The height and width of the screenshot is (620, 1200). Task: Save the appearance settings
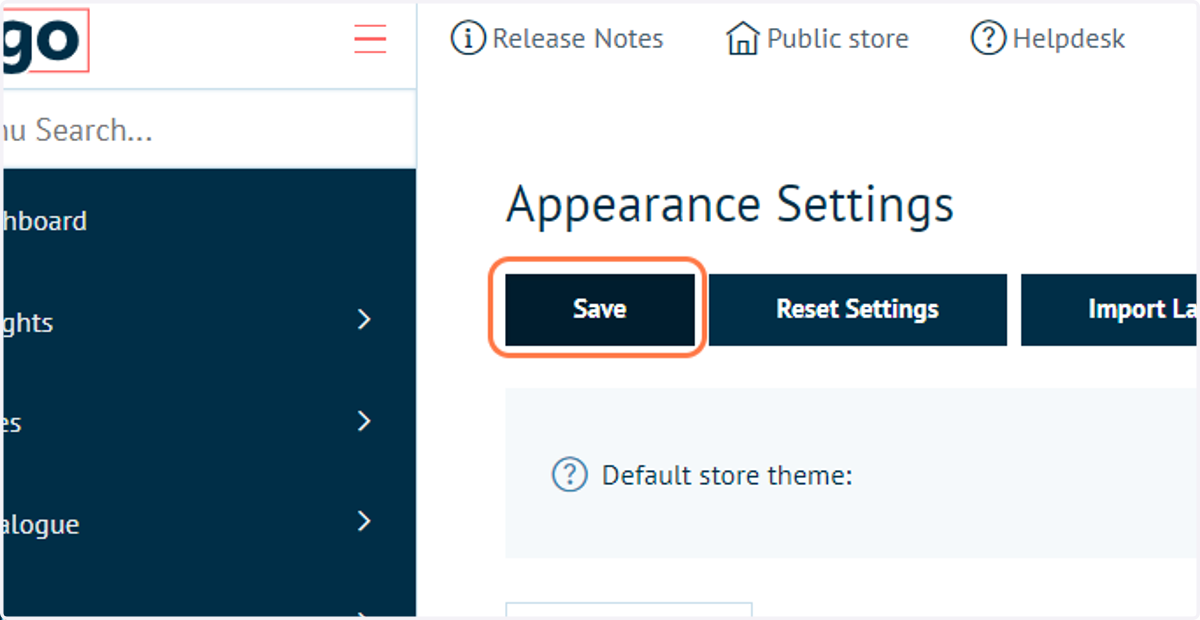click(599, 309)
